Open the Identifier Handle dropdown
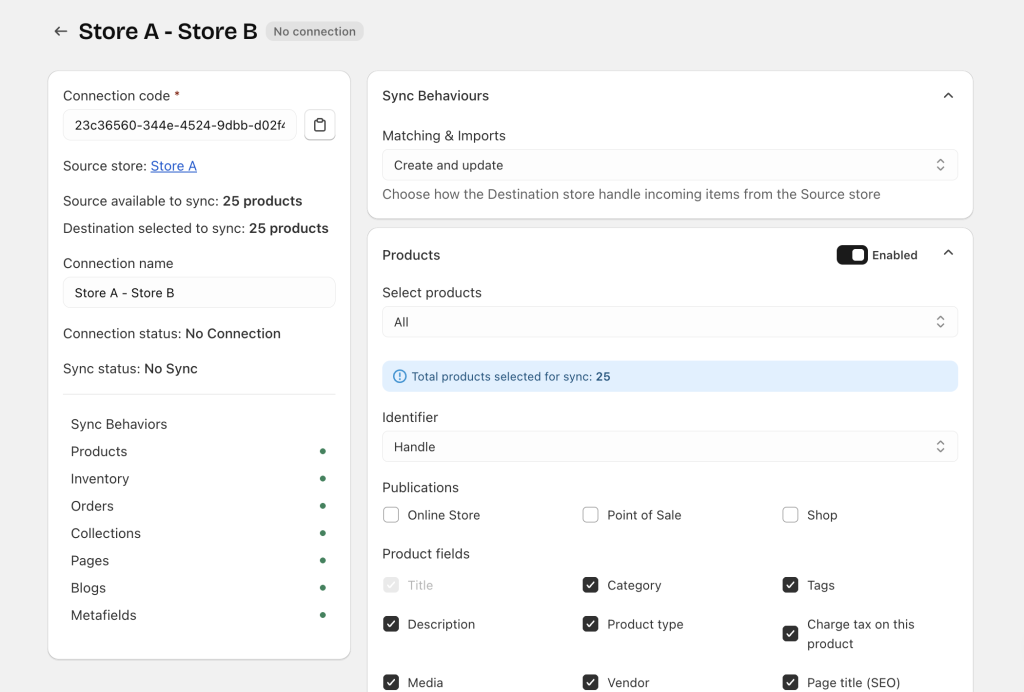 [x=669, y=447]
